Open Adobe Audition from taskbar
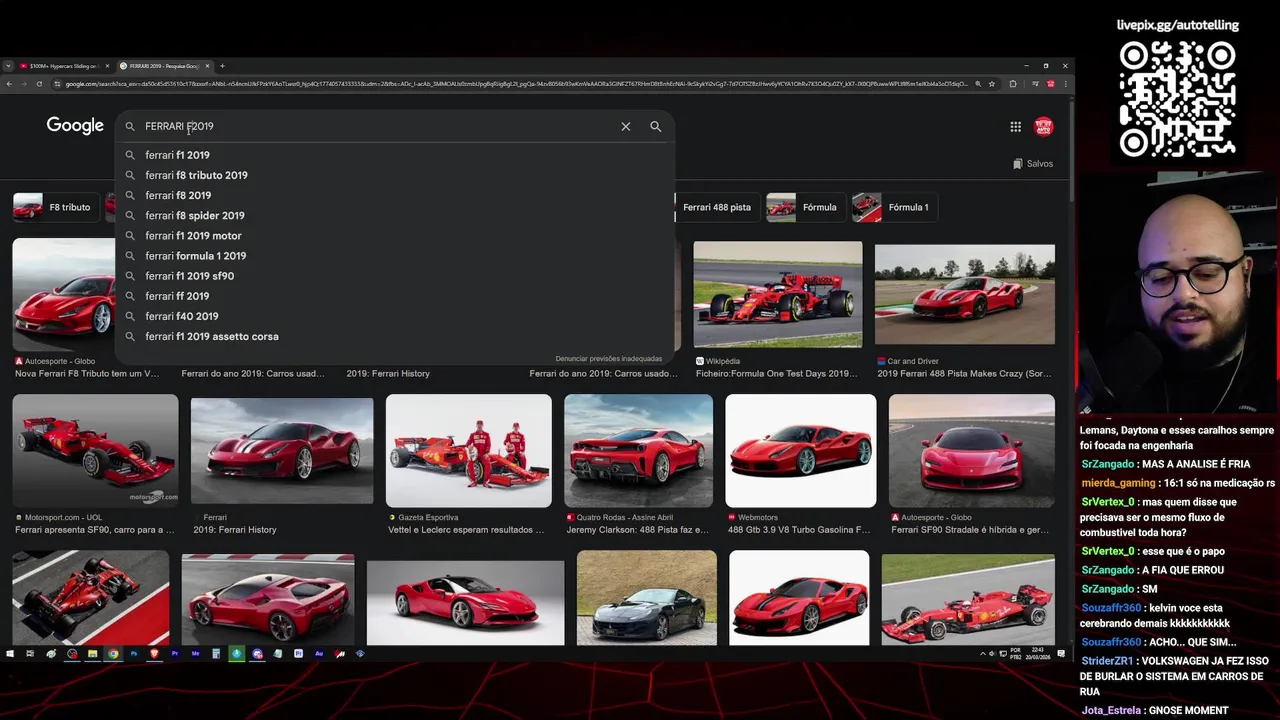This screenshot has width=1280, height=720. pos(319,654)
